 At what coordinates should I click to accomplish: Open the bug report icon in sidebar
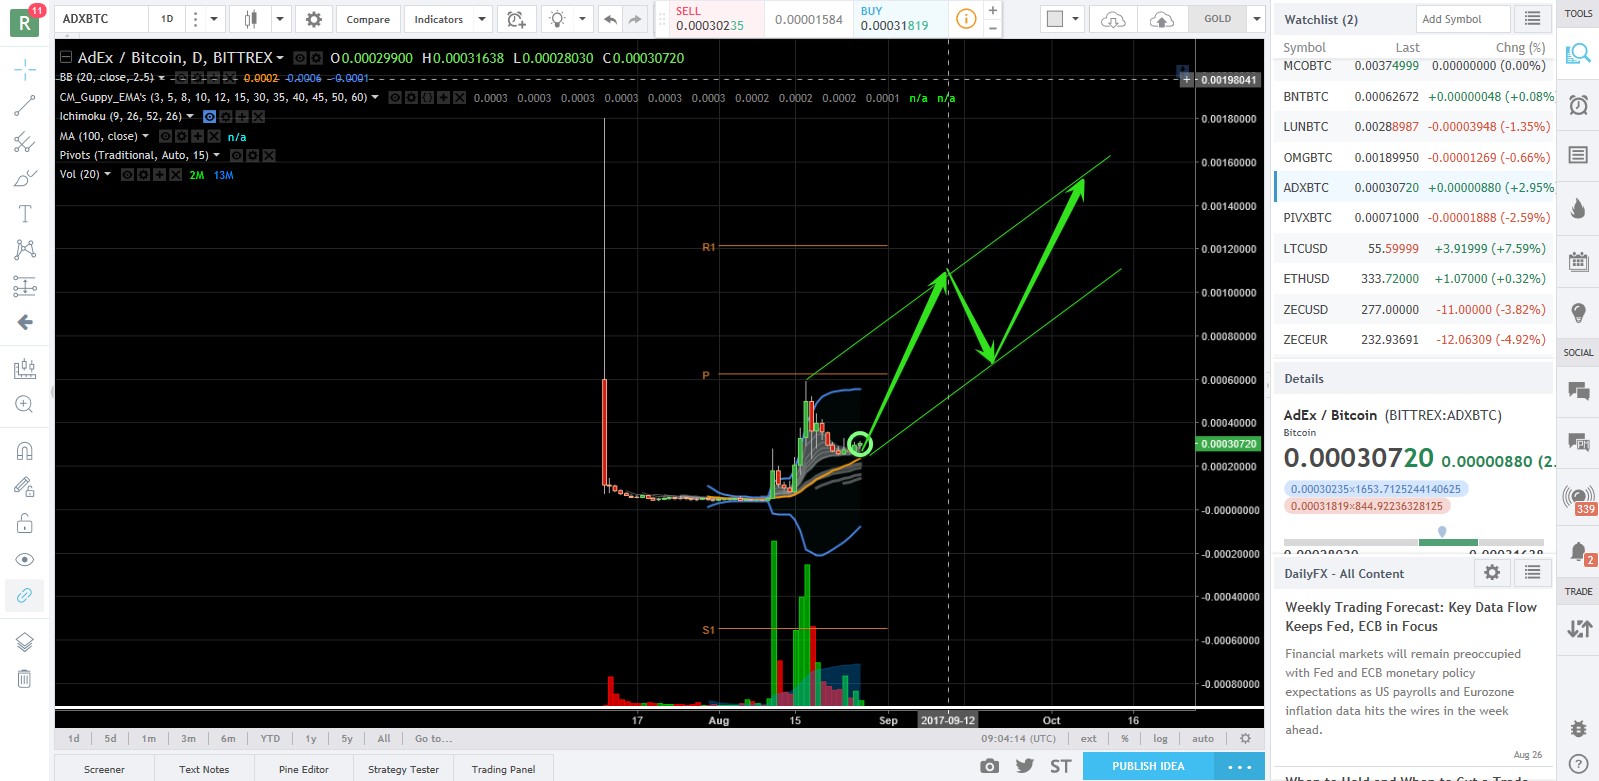[x=1579, y=728]
